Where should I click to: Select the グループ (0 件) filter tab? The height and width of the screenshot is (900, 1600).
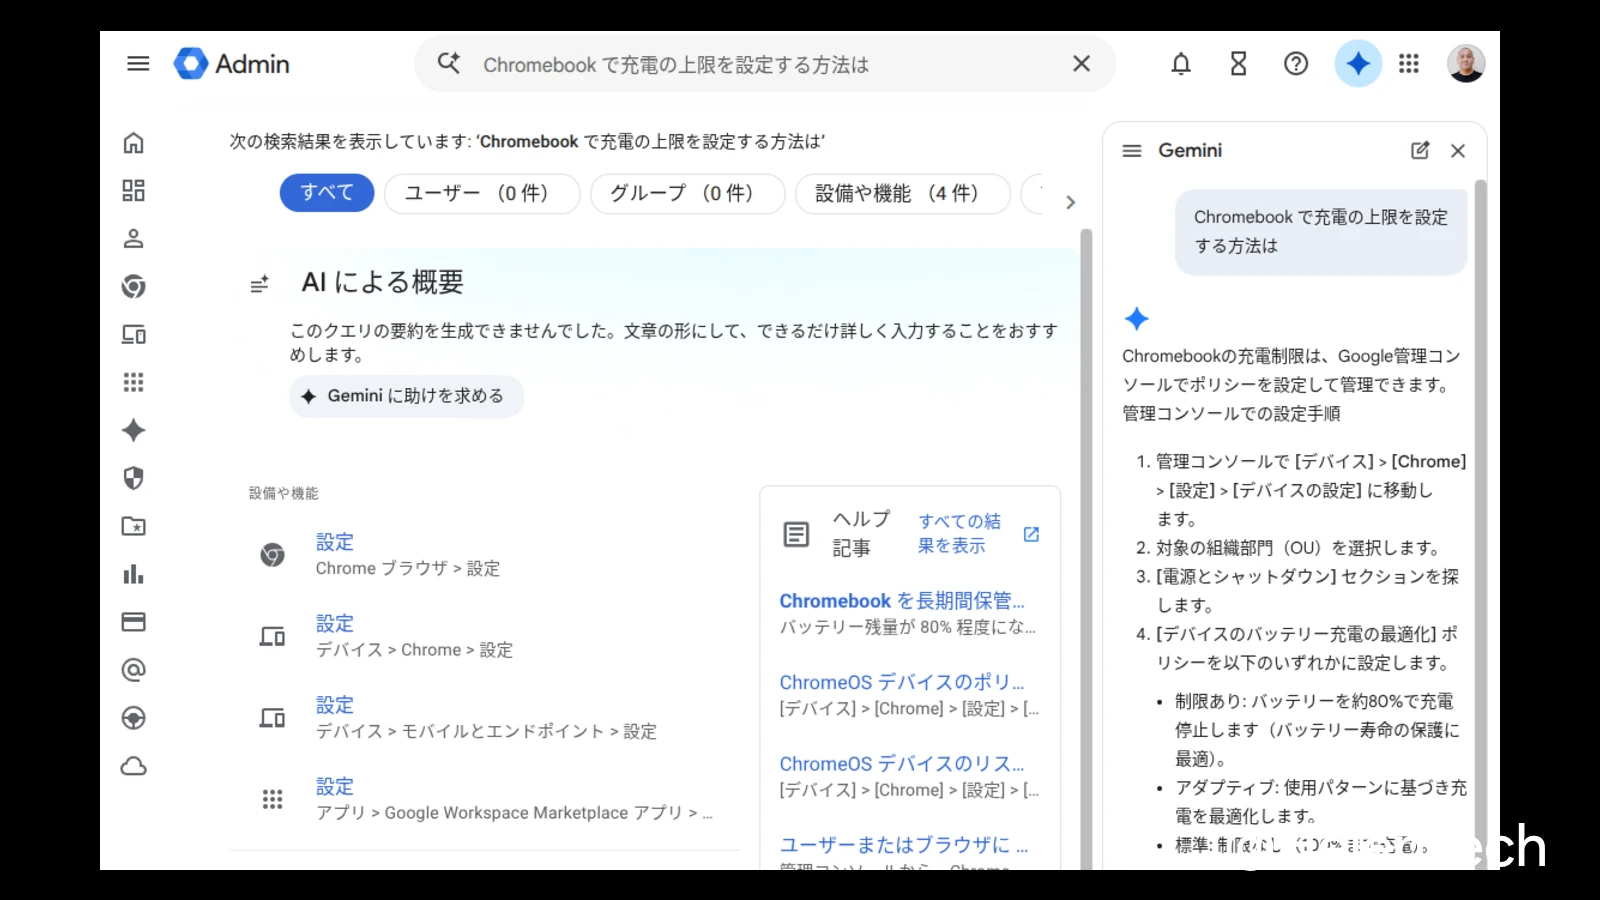pyautogui.click(x=687, y=193)
